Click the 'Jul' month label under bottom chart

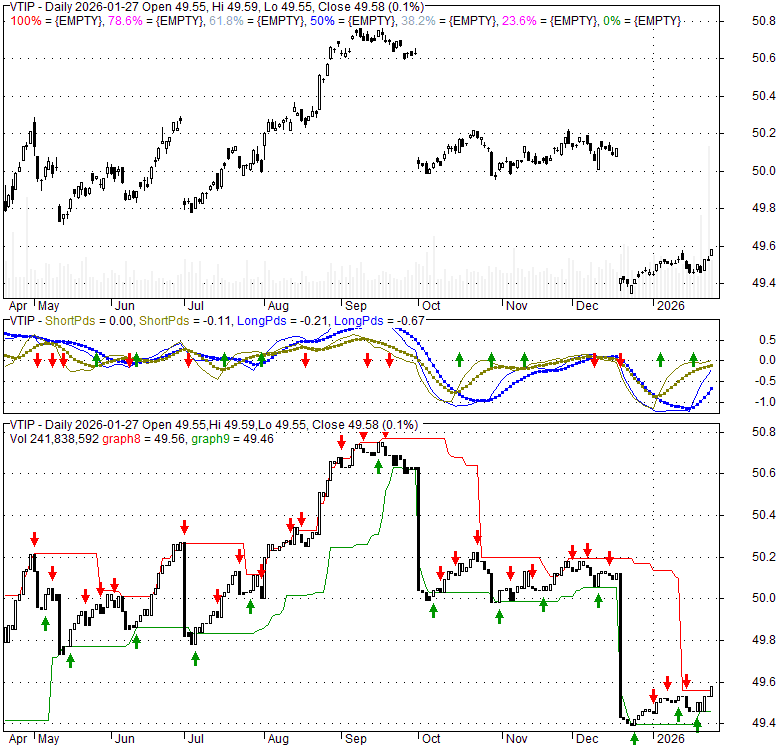tap(195, 739)
